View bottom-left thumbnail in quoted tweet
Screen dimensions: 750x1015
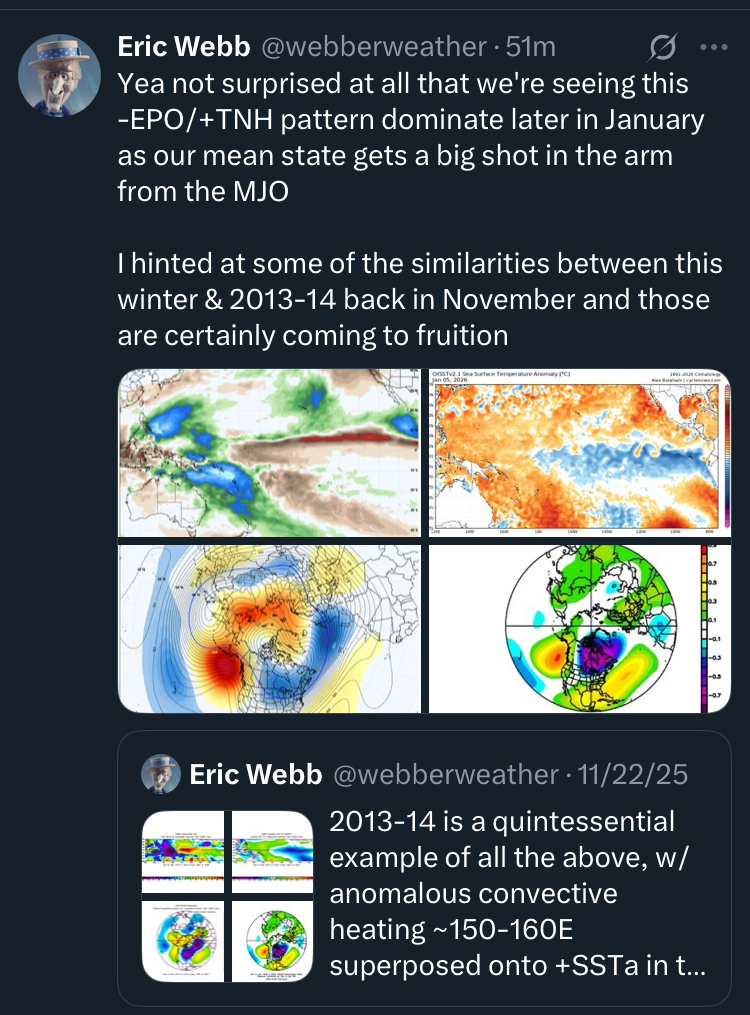(185, 940)
